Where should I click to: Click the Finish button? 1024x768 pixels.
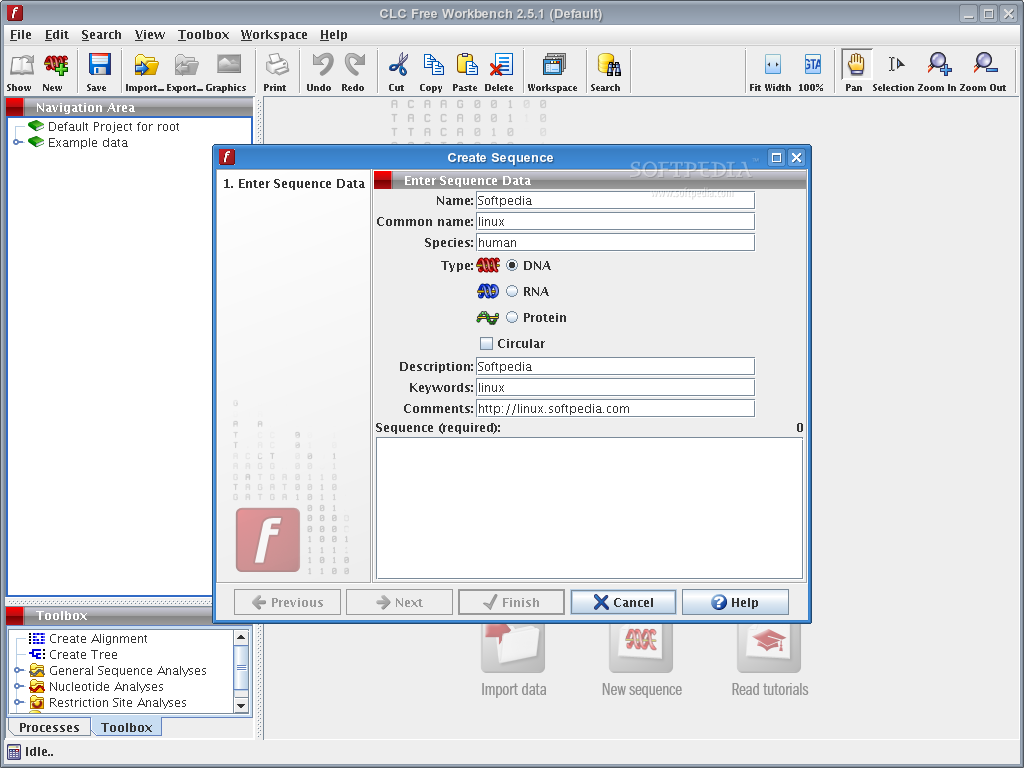pyautogui.click(x=511, y=602)
